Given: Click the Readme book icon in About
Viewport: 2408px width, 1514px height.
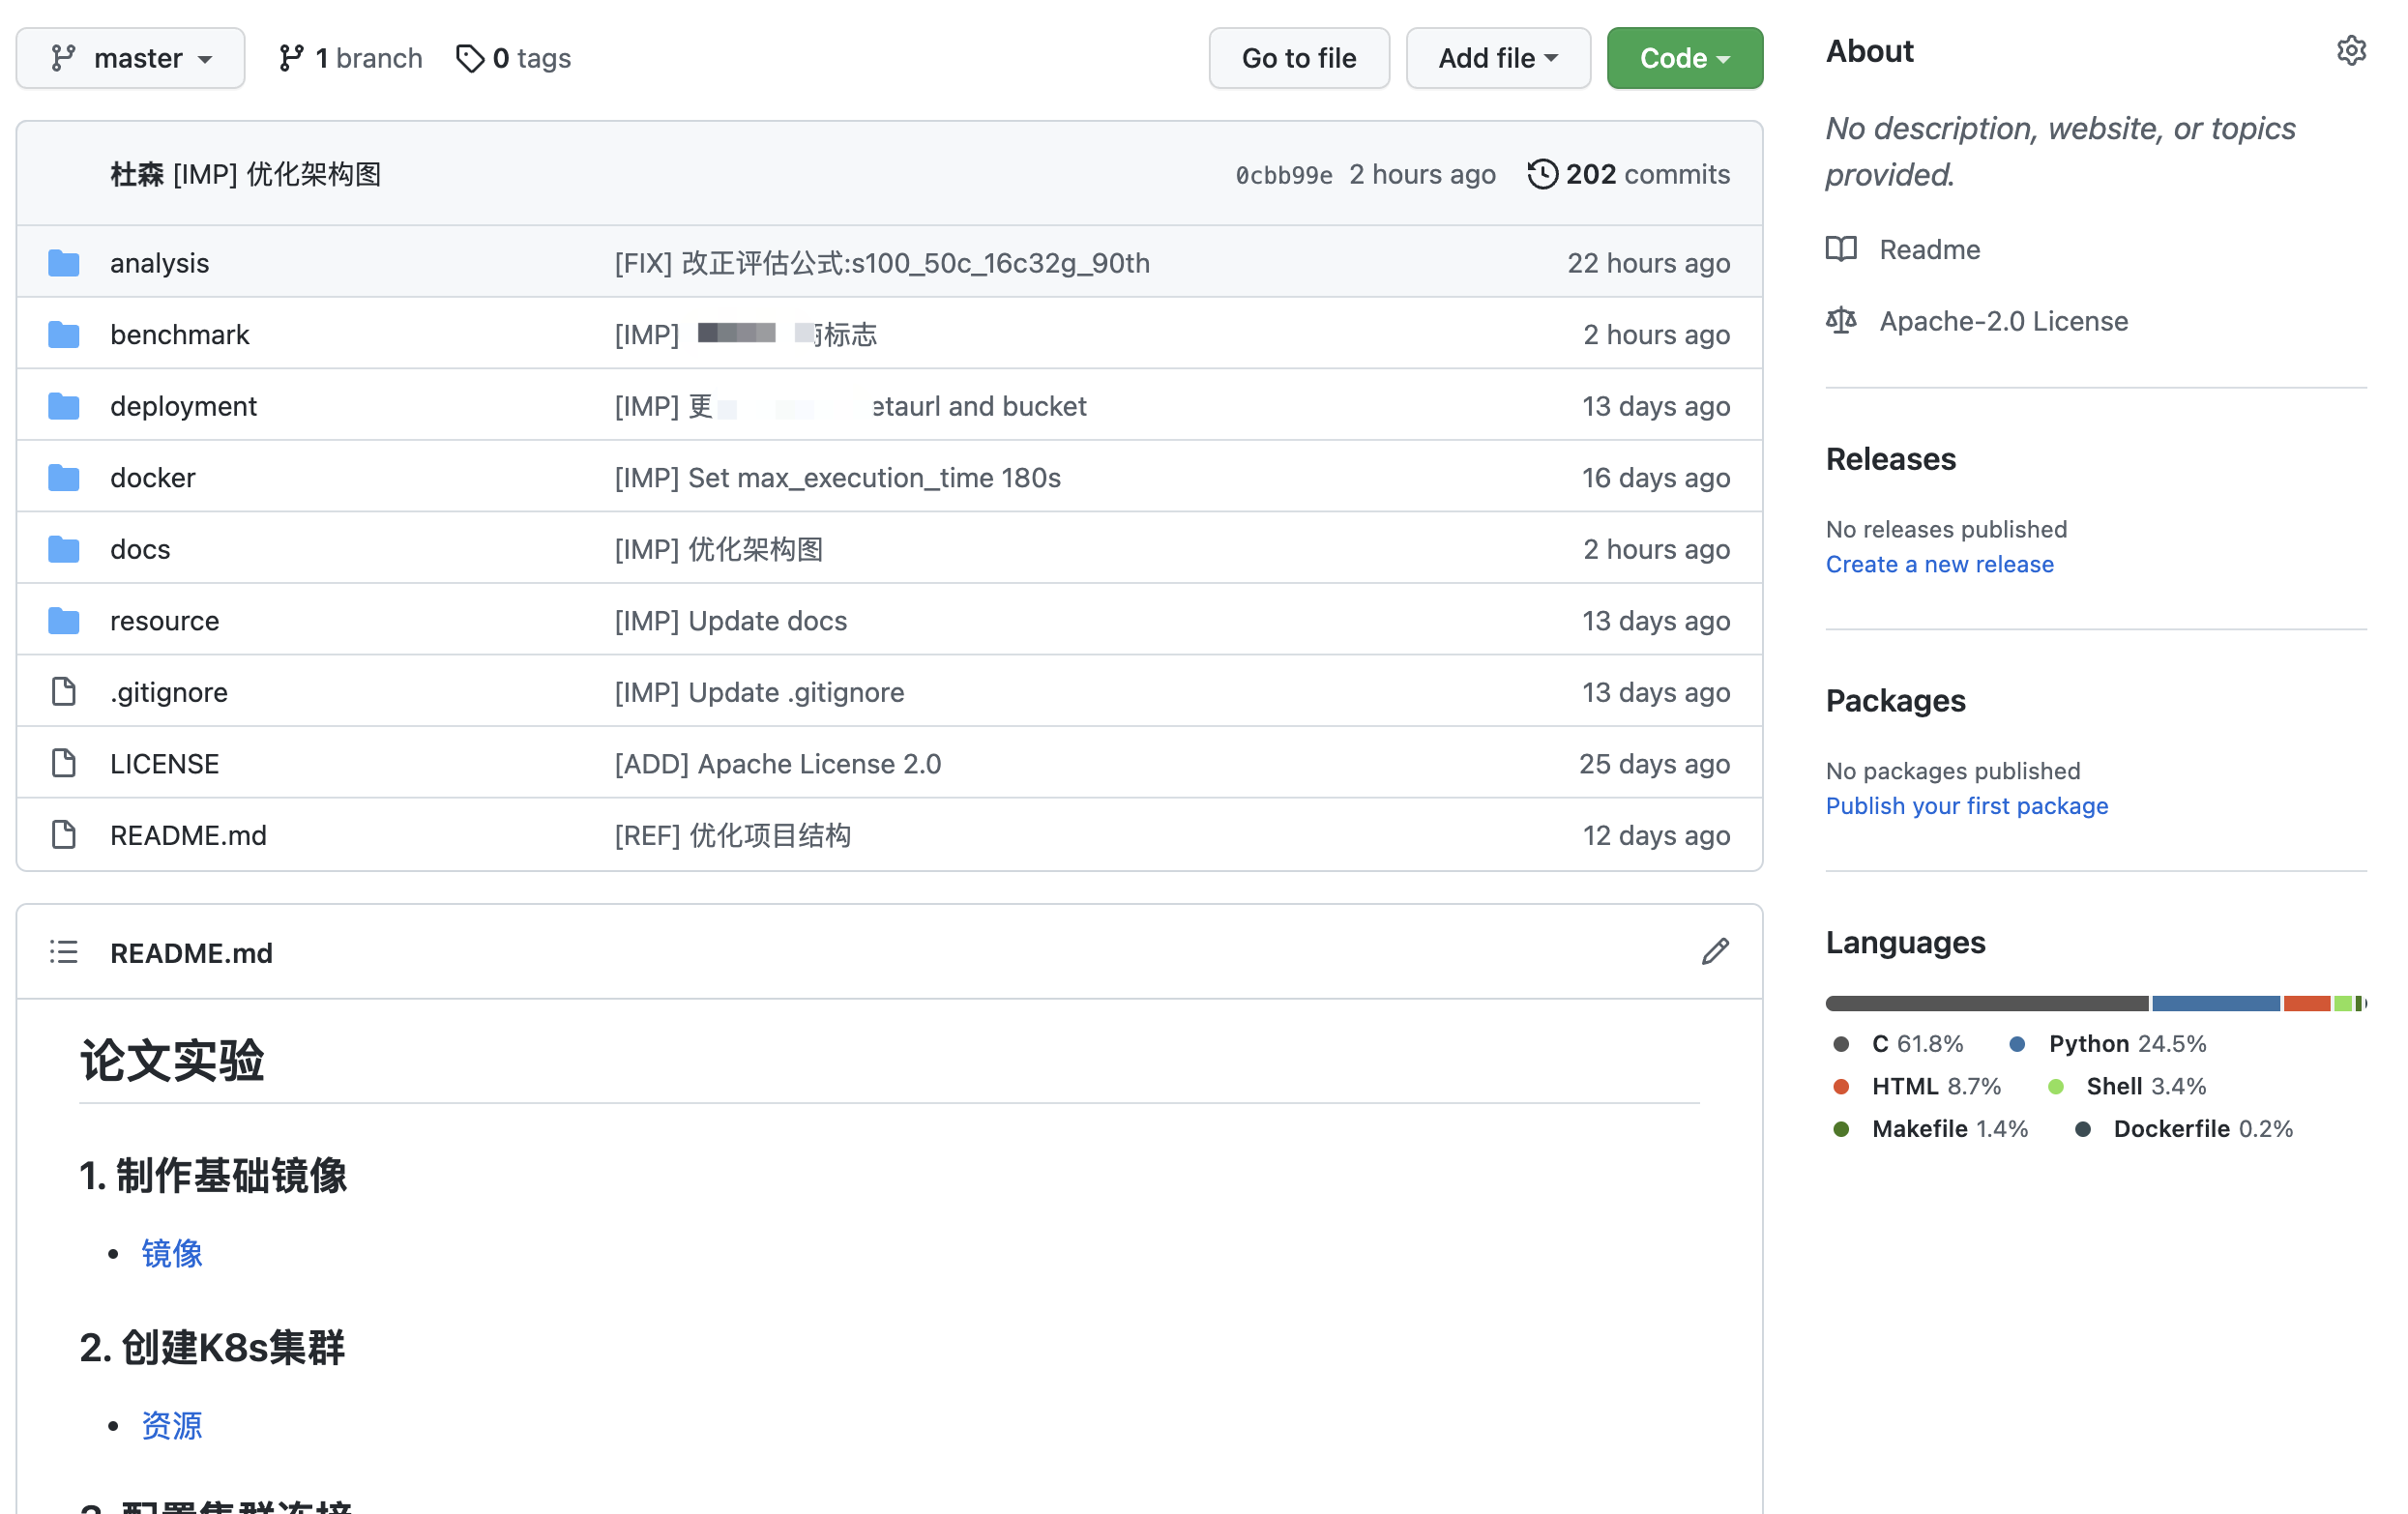Looking at the screenshot, I should click(1841, 249).
